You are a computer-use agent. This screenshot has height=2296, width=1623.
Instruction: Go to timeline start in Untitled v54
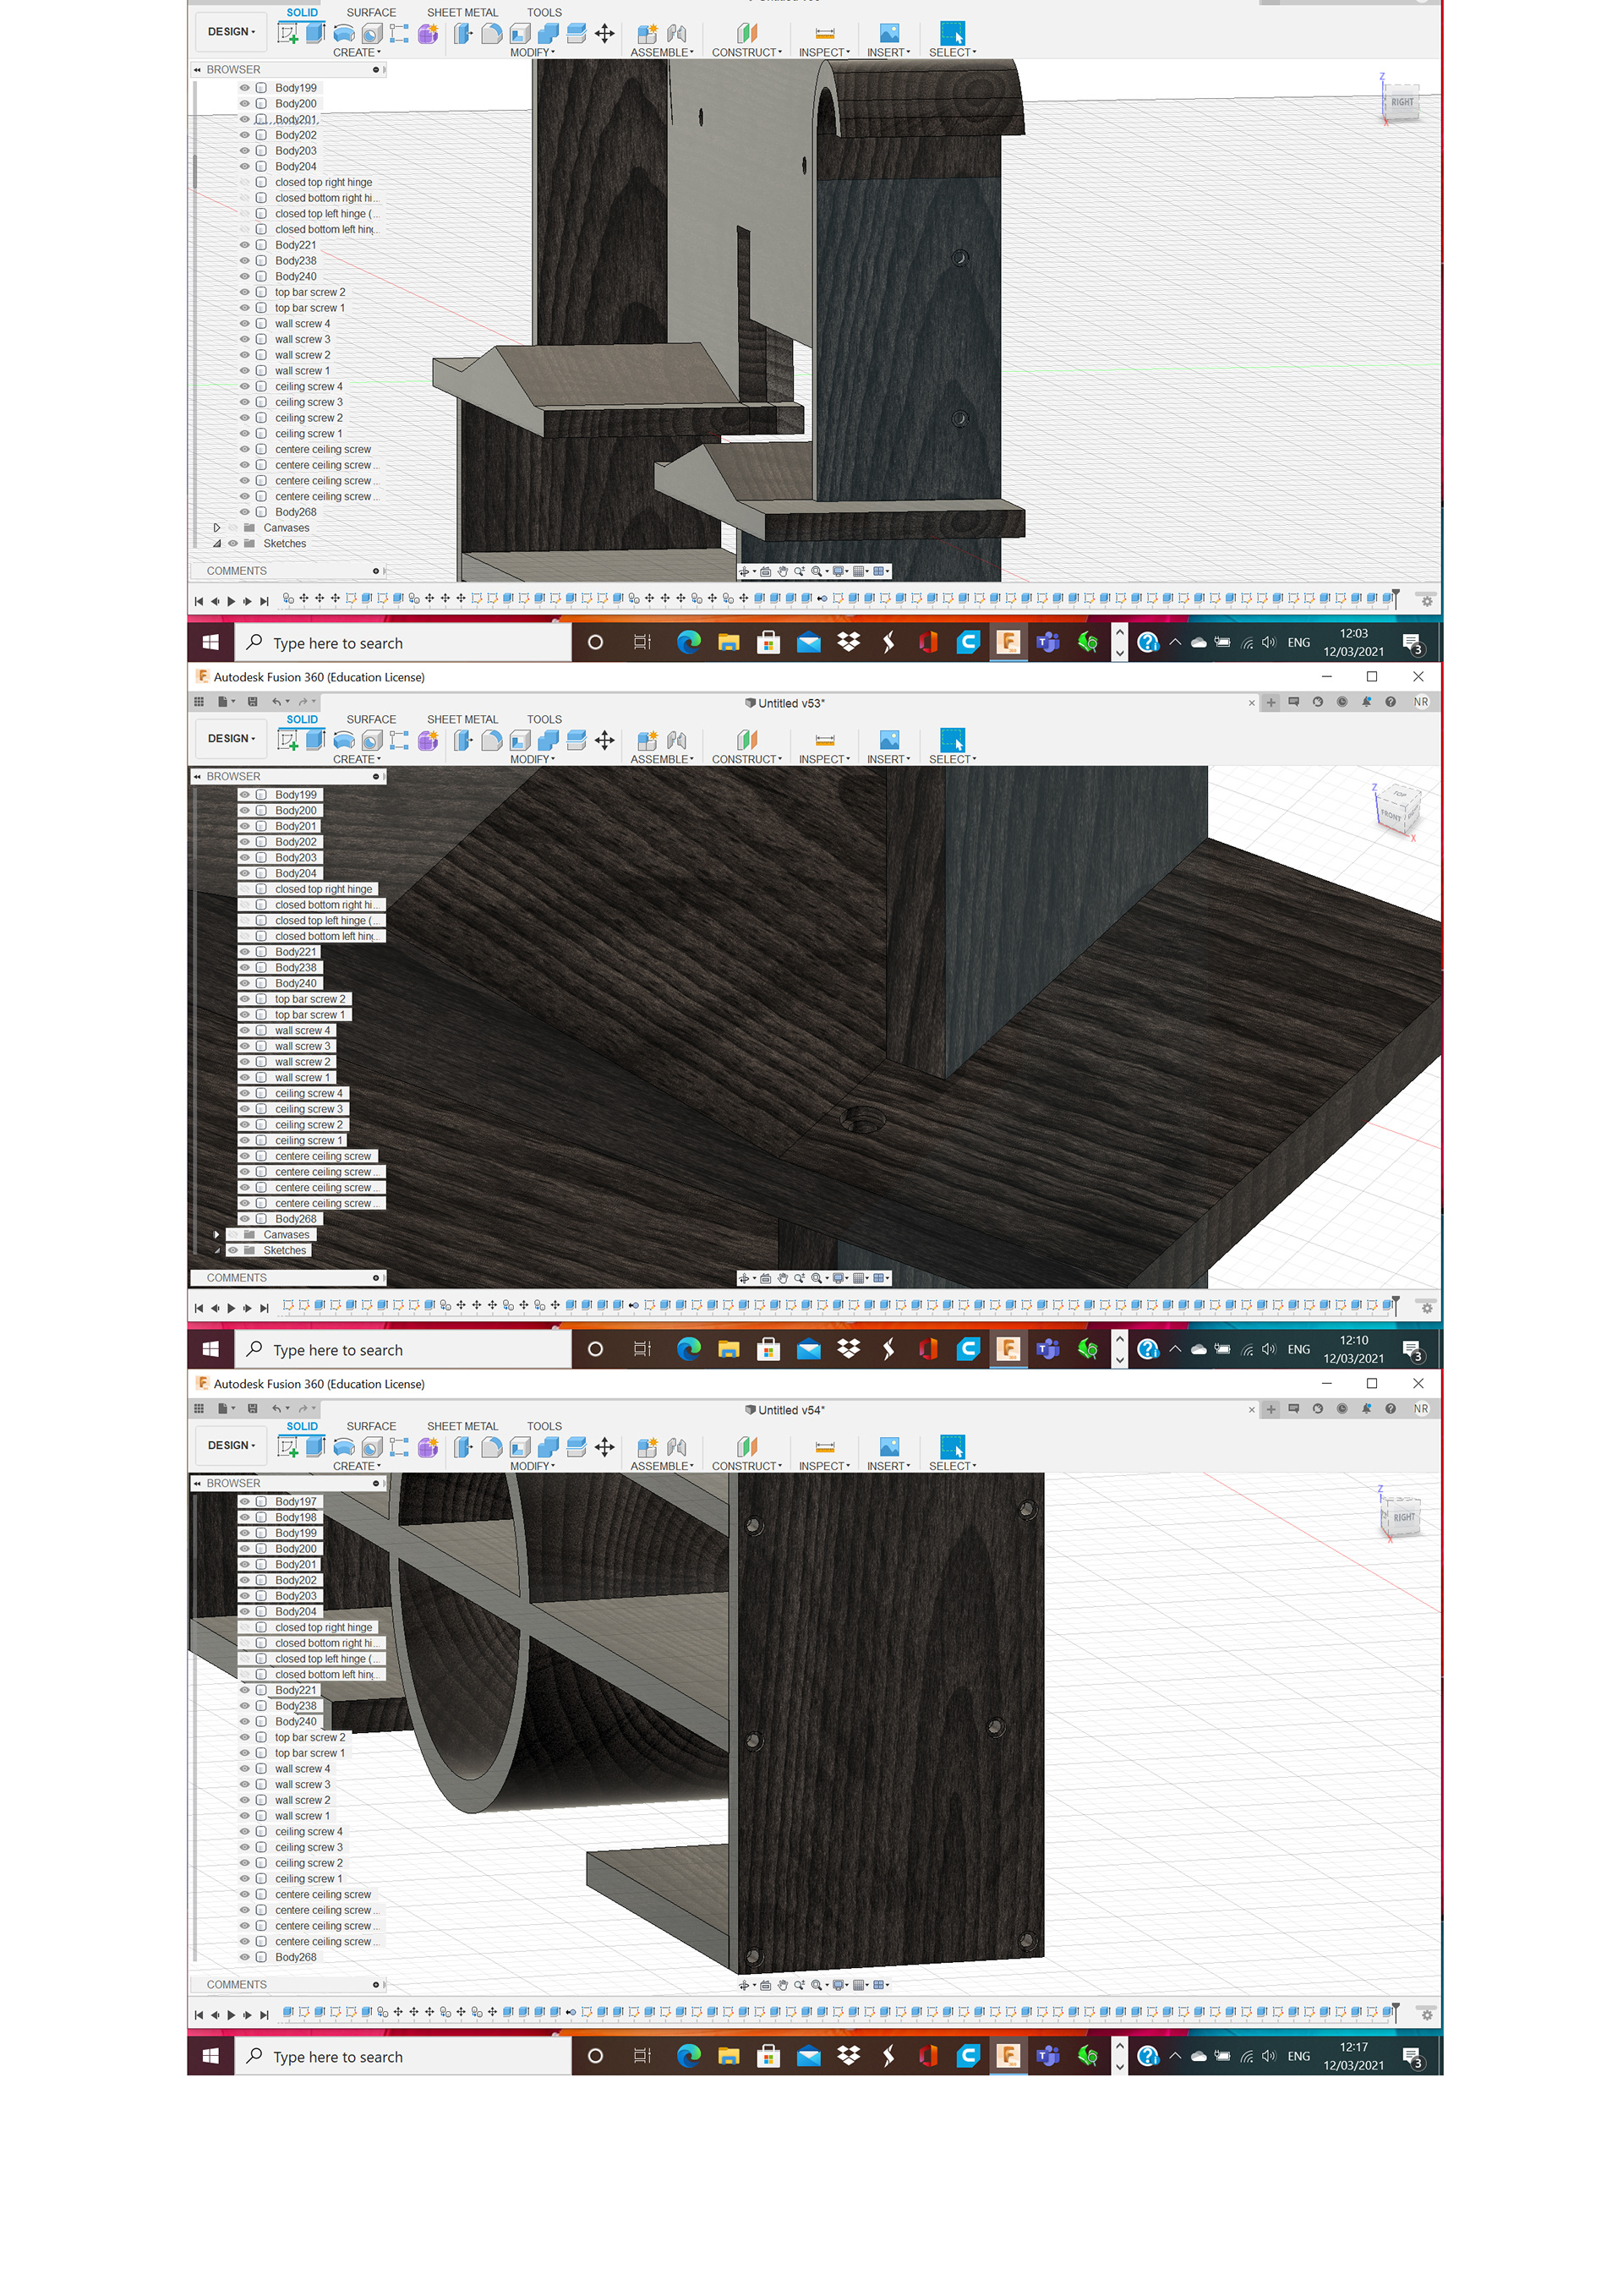pos(198,2015)
